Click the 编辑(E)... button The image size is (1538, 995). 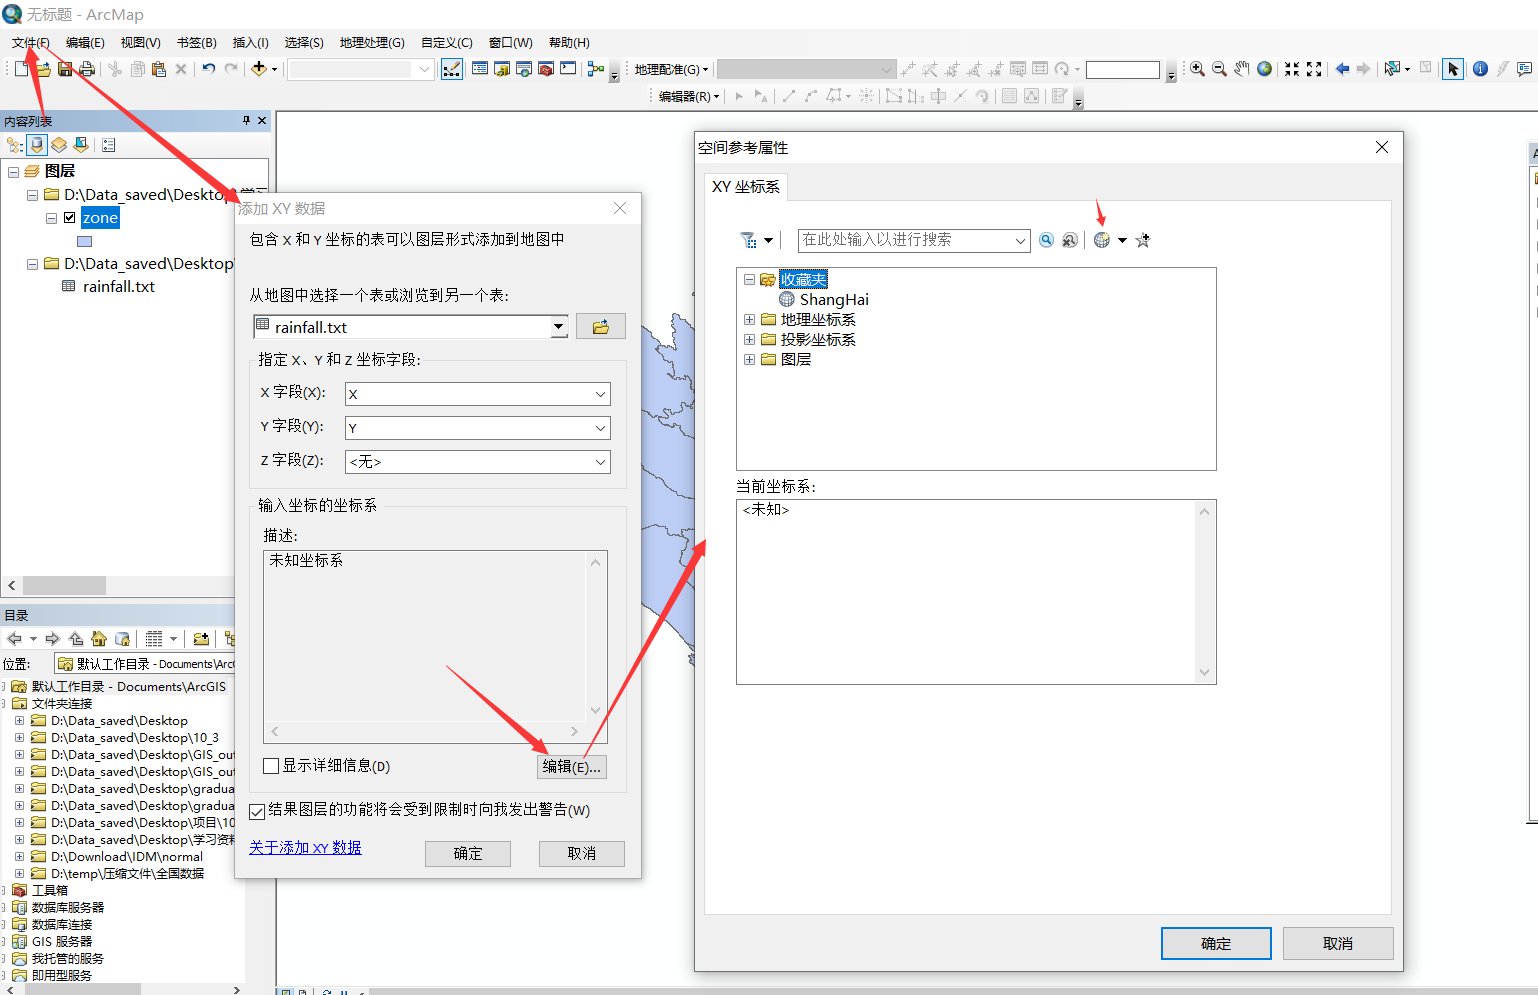[571, 766]
